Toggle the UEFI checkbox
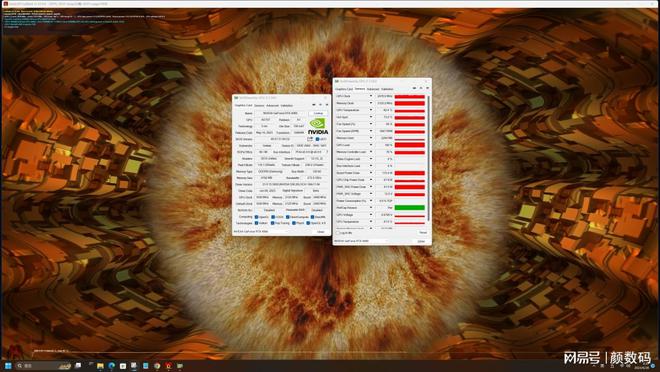660x372 pixels. coord(317,139)
